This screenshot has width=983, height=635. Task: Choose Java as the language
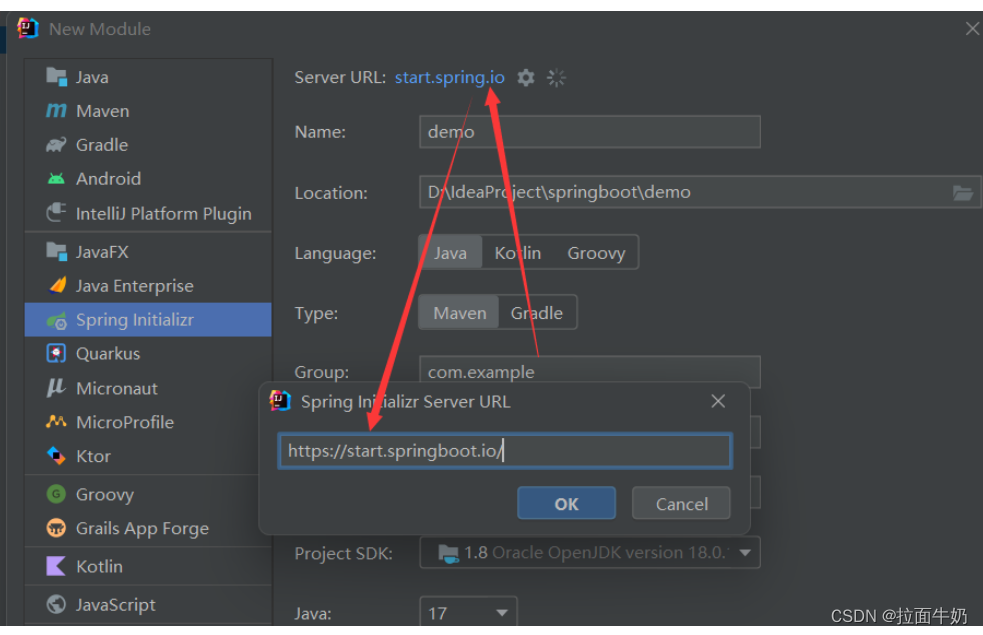pyautogui.click(x=450, y=253)
